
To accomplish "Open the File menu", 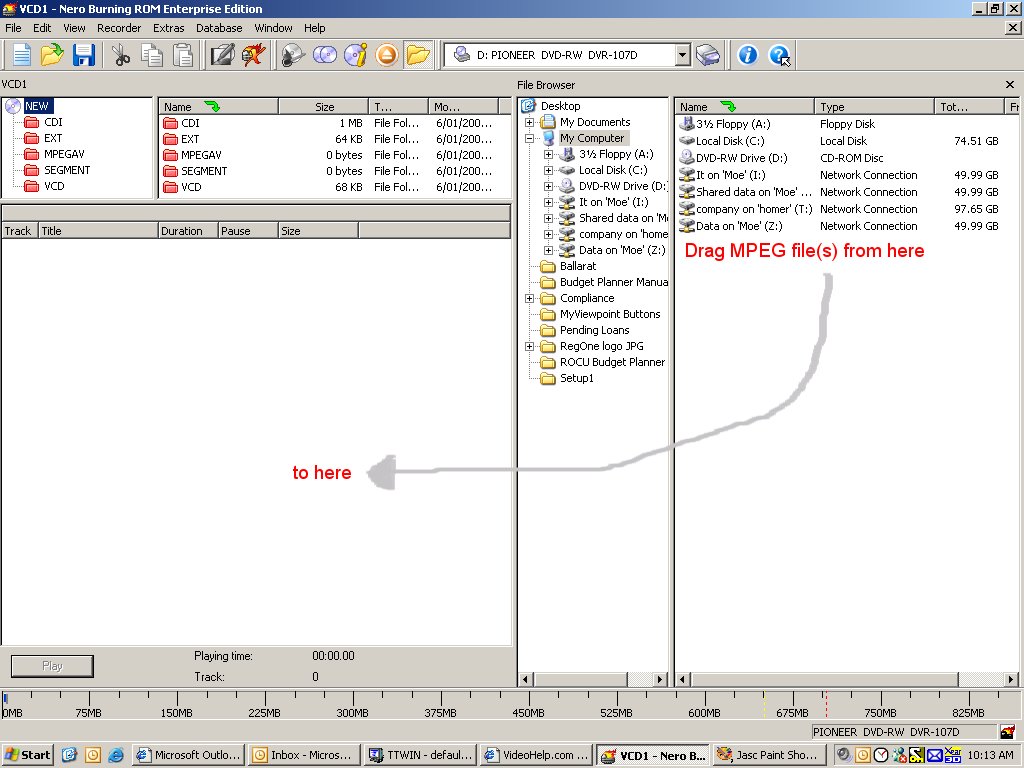I will click(13, 28).
